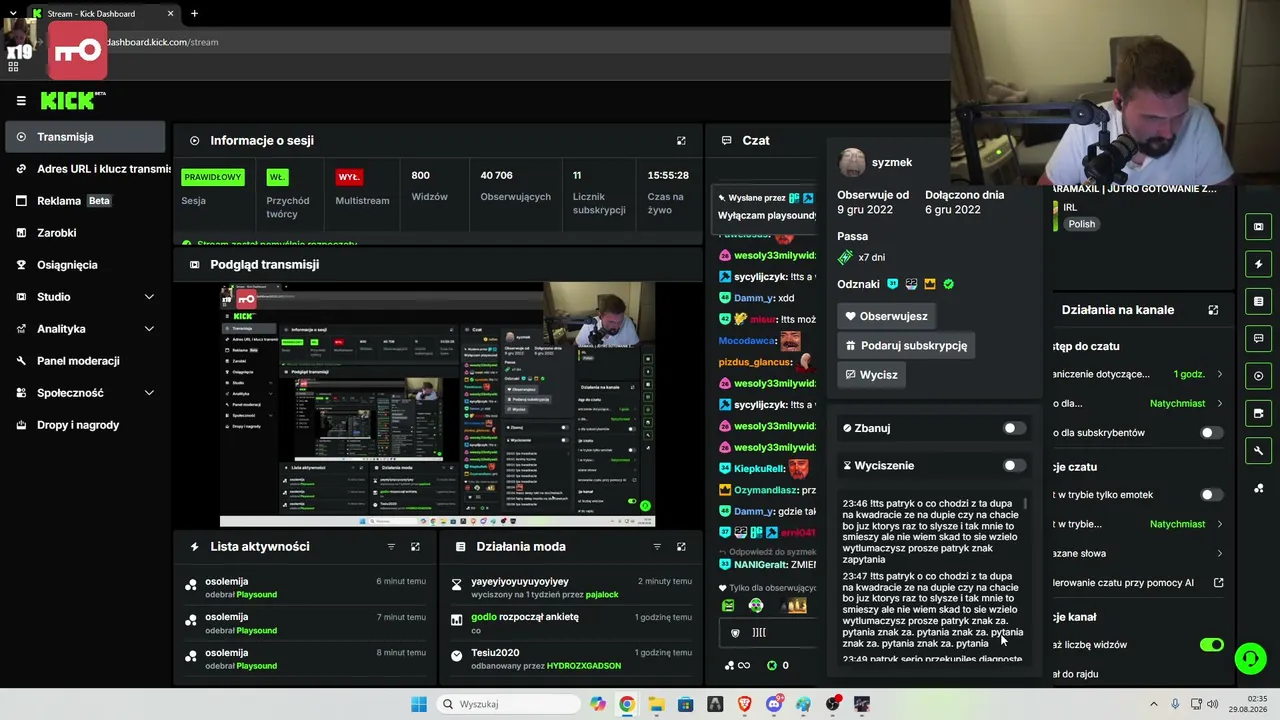This screenshot has width=1280, height=720.
Task: Click the HYDROZXGADSON moderator name
Action: click(x=584, y=666)
